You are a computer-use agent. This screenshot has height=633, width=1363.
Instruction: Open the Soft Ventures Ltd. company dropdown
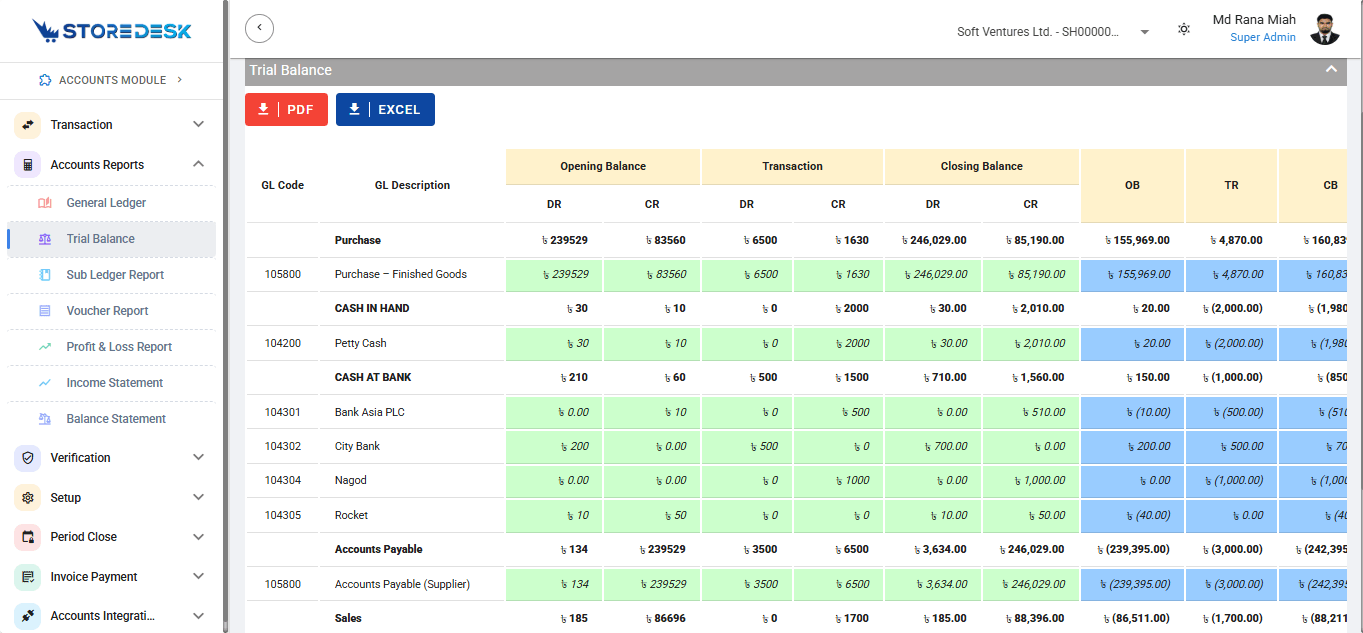click(1053, 32)
